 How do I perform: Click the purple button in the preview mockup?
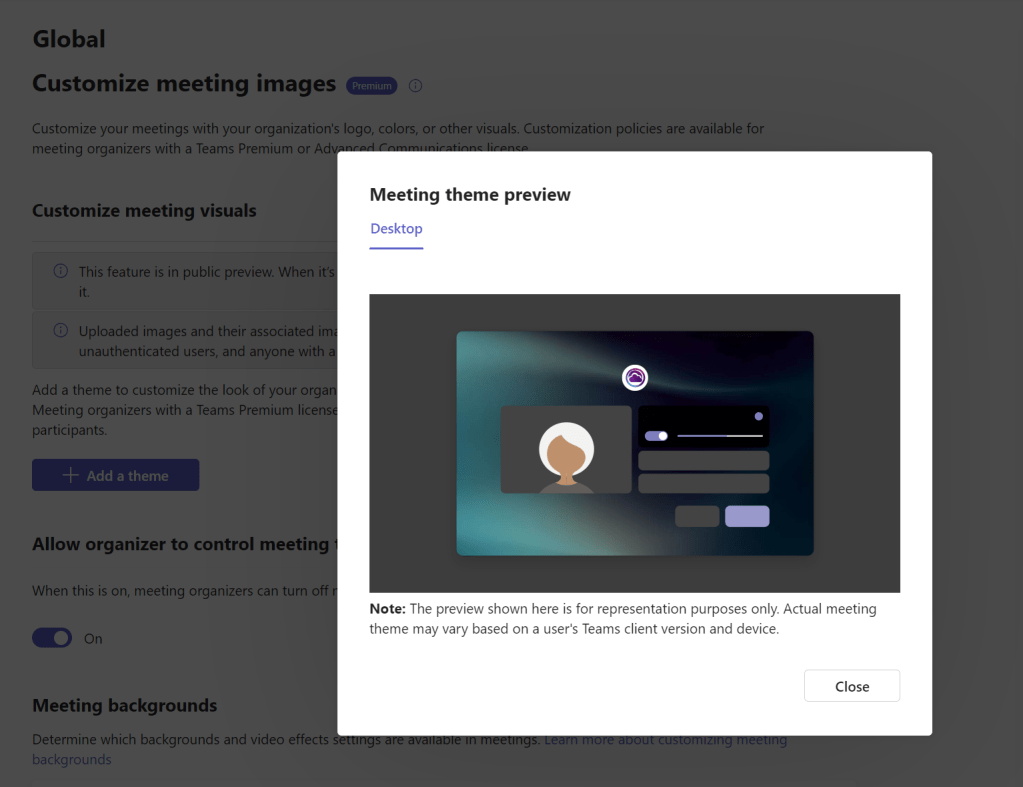click(747, 516)
